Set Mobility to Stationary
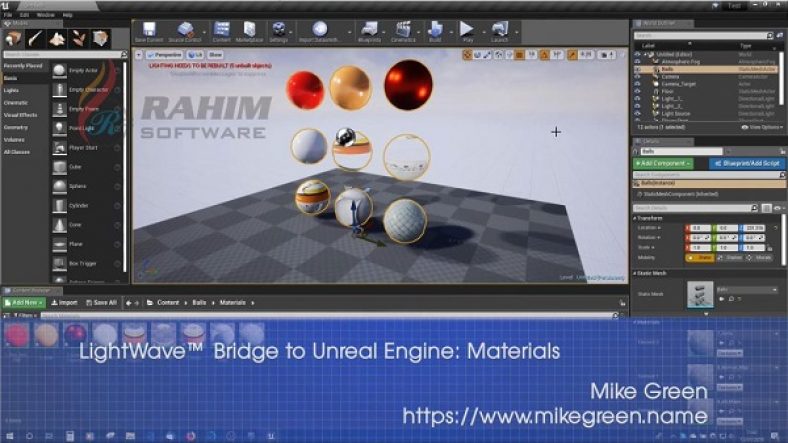The height and width of the screenshot is (443, 788). 729,258
